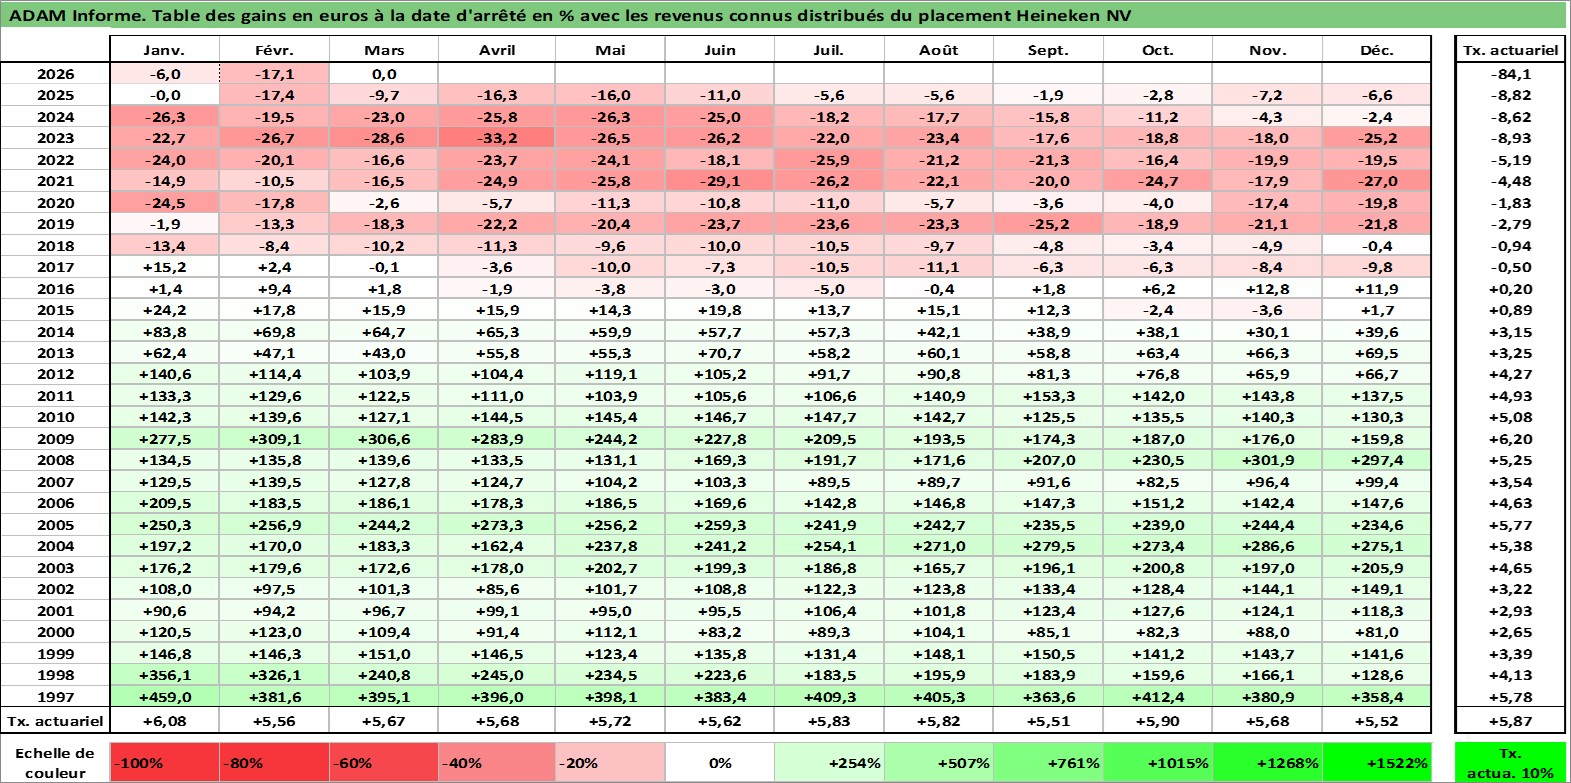Image resolution: width=1571 pixels, height=783 pixels.
Task: Click the +5,87 overall actuarial rate cell
Action: [1510, 721]
